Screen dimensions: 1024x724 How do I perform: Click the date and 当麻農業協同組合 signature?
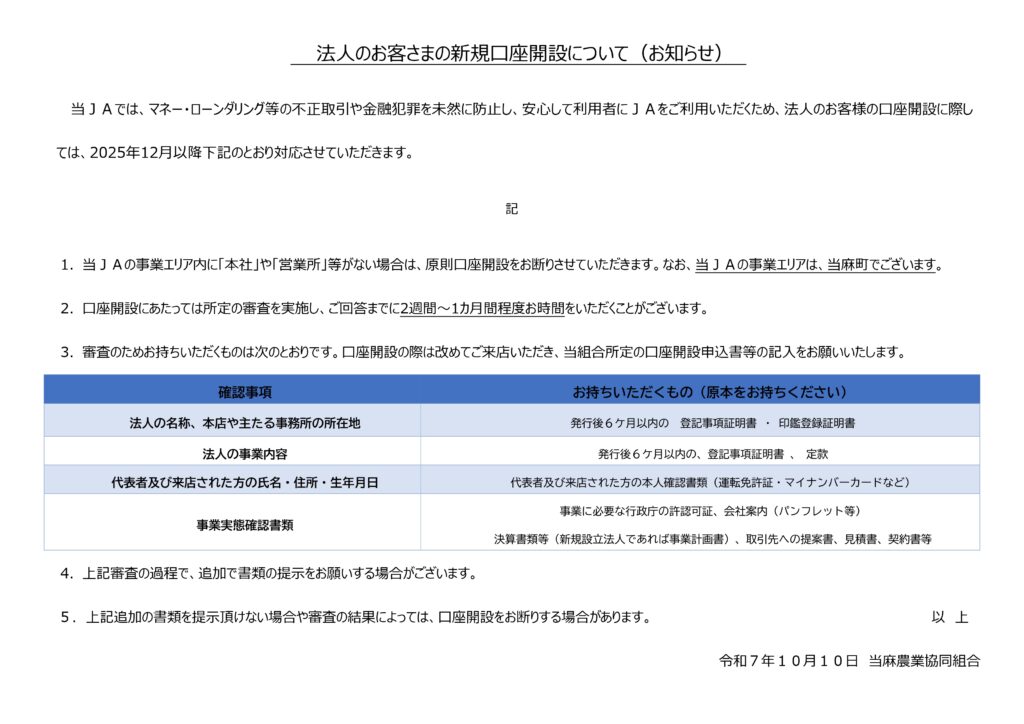(849, 661)
